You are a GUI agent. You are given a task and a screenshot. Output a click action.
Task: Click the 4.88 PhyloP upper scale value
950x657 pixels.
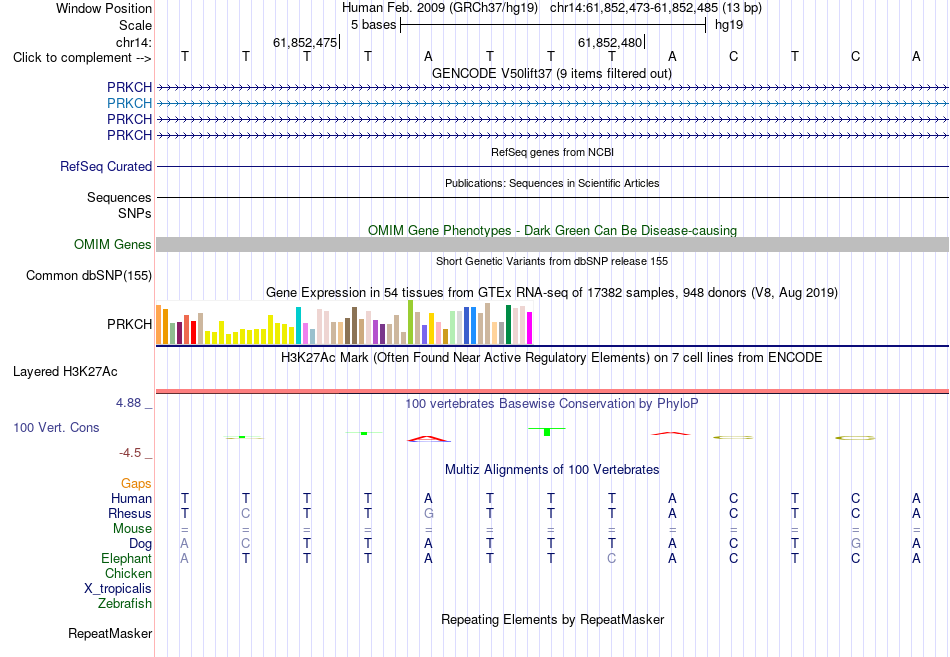tap(128, 403)
